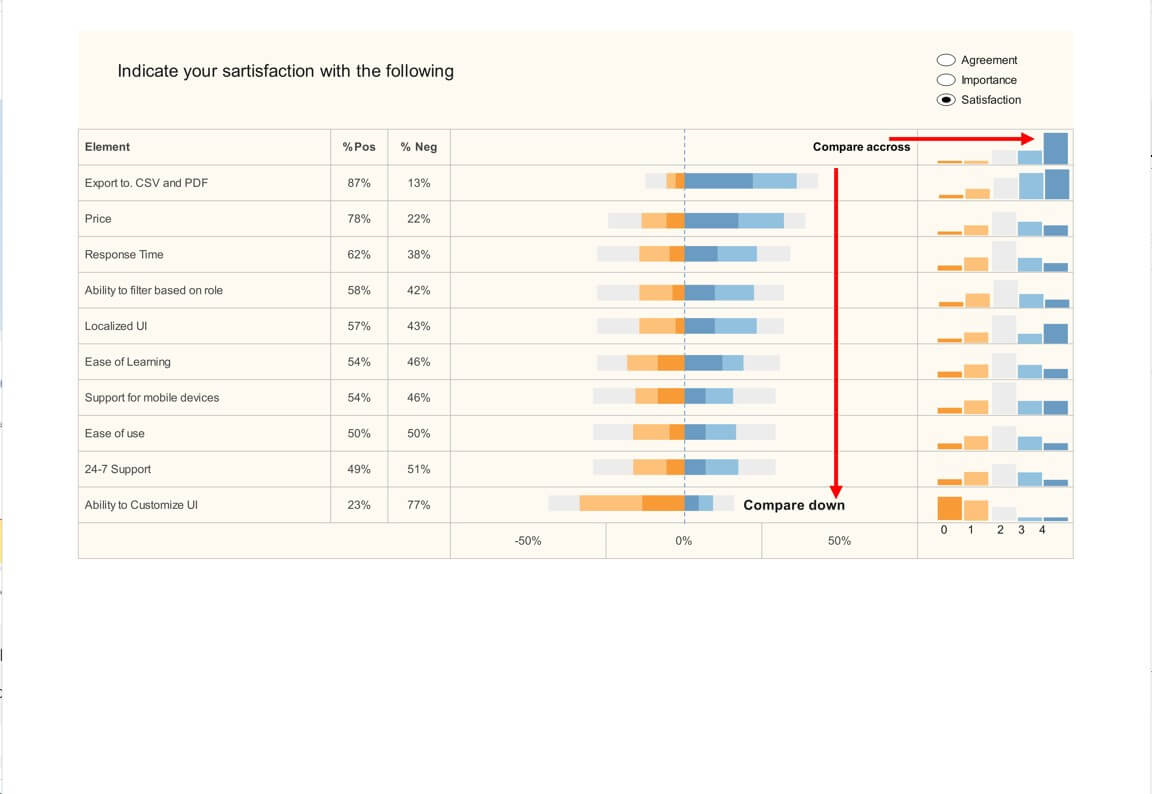Select the Export to. CSV and PDF row label
This screenshot has height=794, width=1152.
pyautogui.click(x=146, y=183)
